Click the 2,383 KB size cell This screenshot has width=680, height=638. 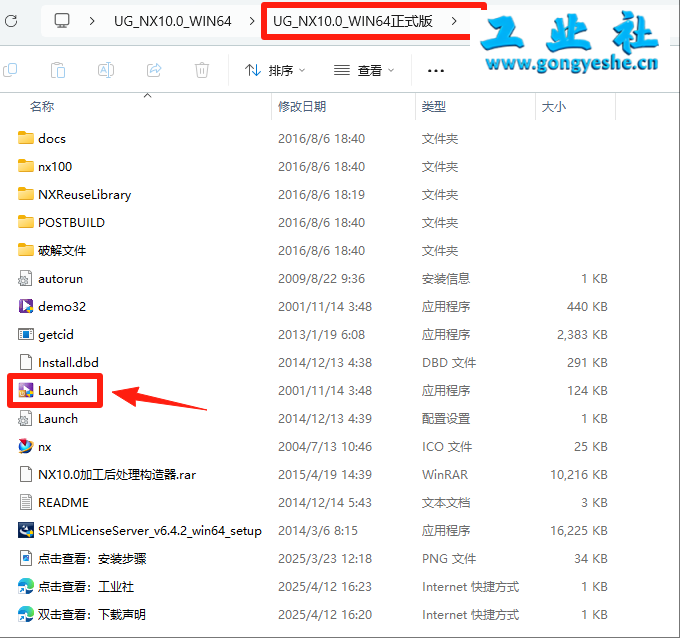(582, 335)
